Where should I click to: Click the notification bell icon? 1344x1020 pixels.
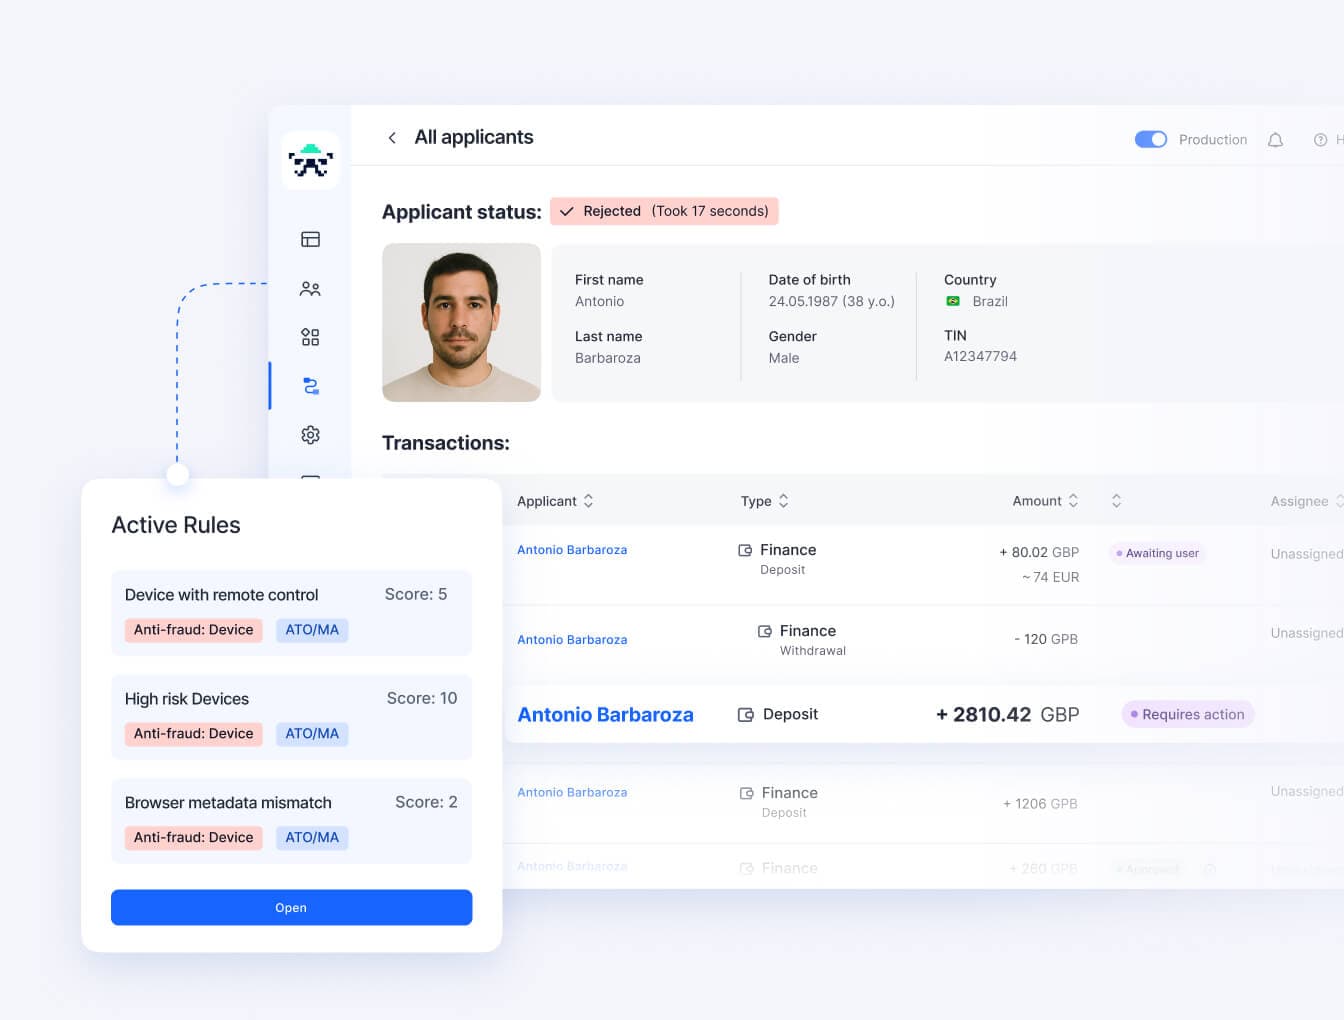pos(1275,140)
